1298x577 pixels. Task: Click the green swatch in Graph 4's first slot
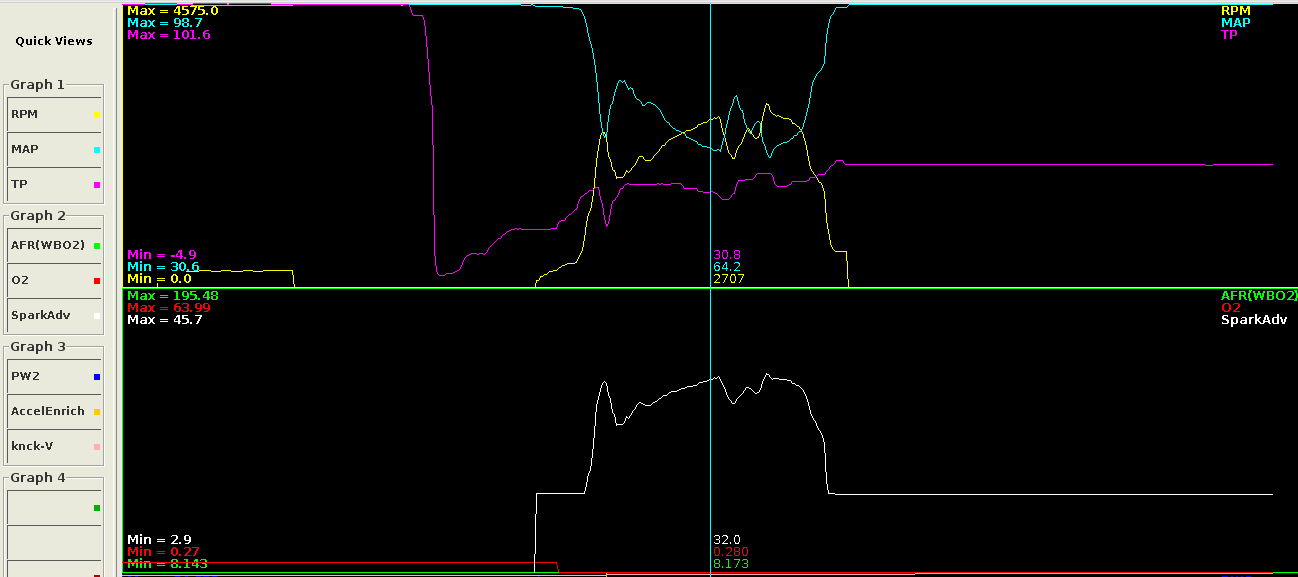[x=96, y=508]
